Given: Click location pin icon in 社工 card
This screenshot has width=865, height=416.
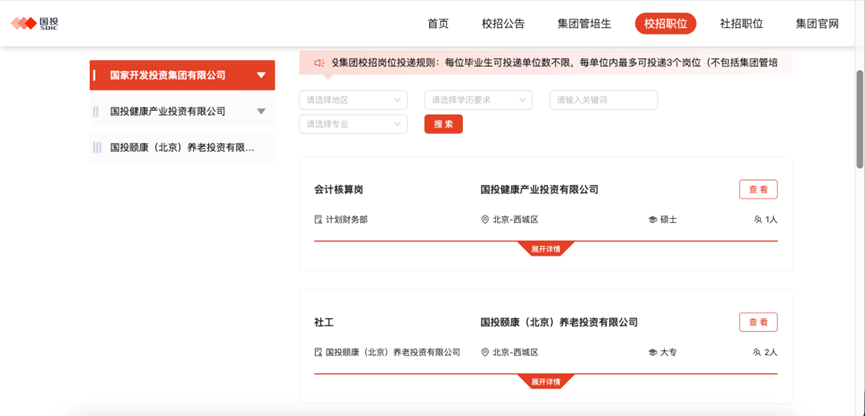Looking at the screenshot, I should click(x=485, y=352).
